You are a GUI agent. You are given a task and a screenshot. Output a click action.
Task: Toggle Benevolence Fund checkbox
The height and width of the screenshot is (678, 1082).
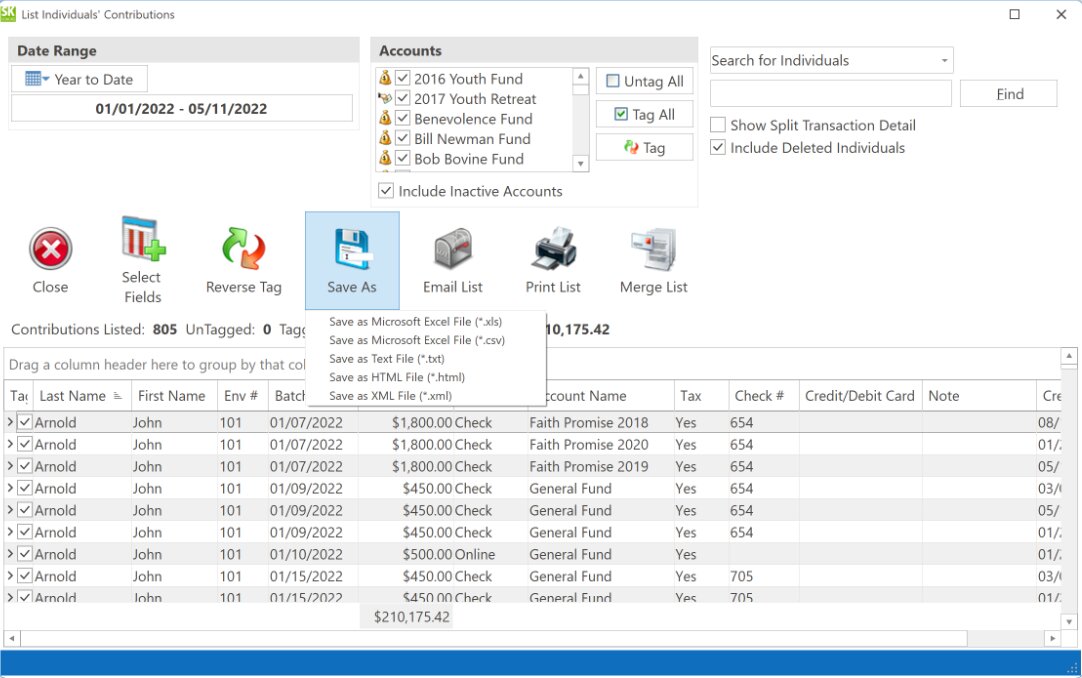pos(403,119)
